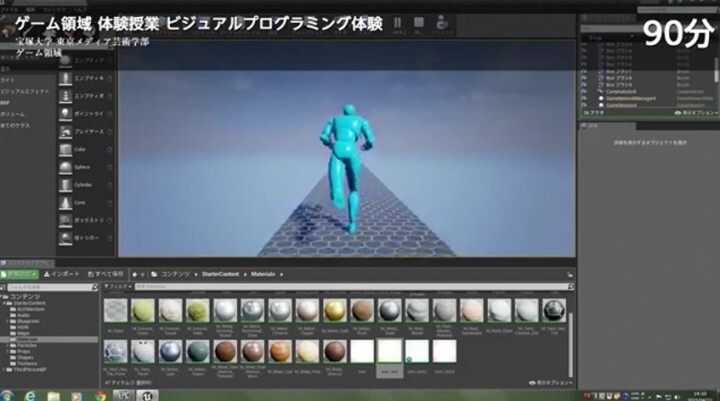720x401 pixels.
Task: Select the 全てのクラス category
Action: tap(15, 125)
